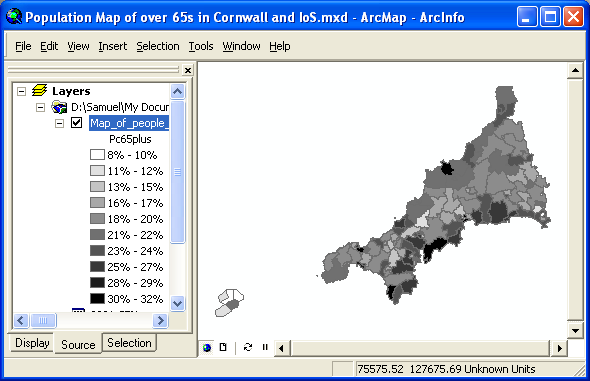The width and height of the screenshot is (590, 381).
Task: Click the 23% - 24% legend swatch
Action: [97, 250]
